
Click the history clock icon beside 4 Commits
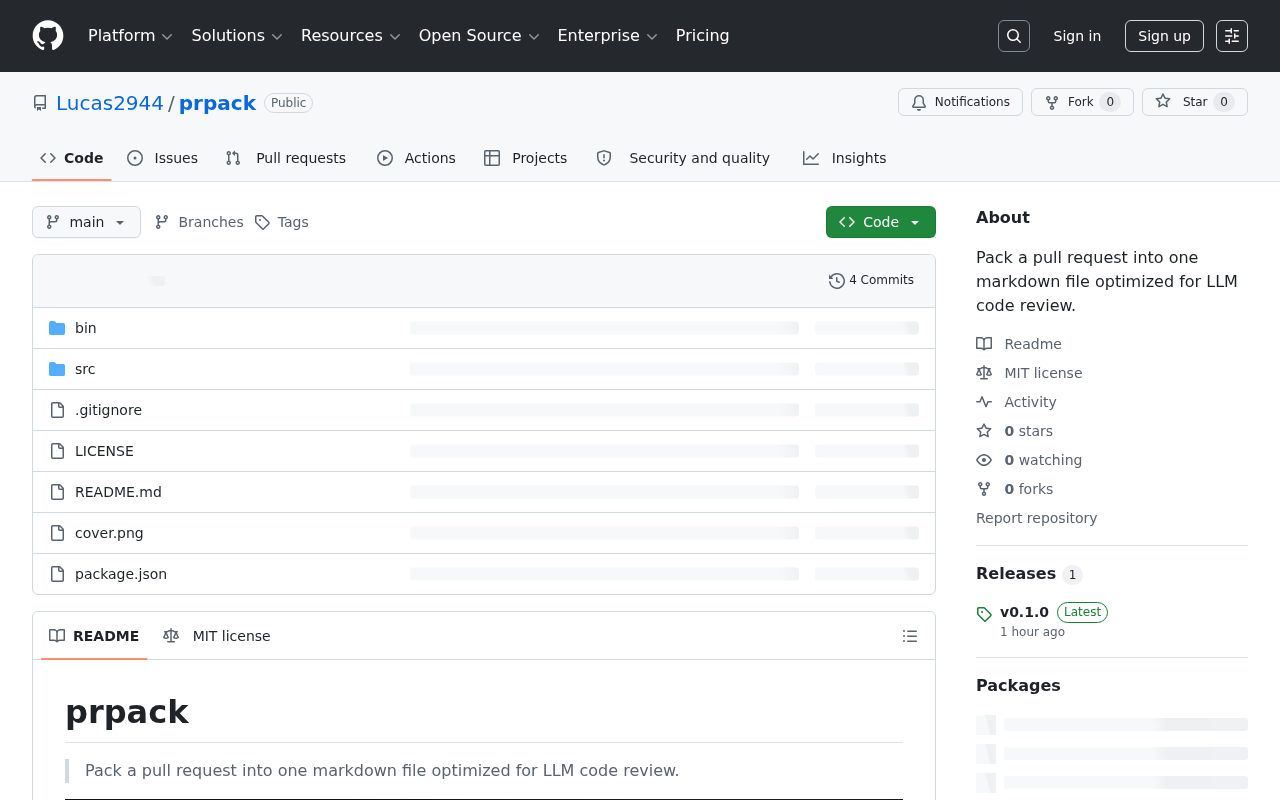[x=837, y=281]
